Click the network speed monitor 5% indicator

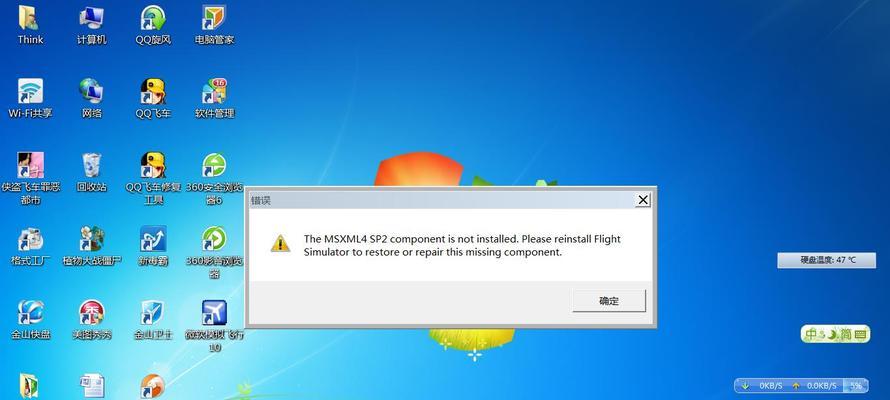[x=856, y=386]
